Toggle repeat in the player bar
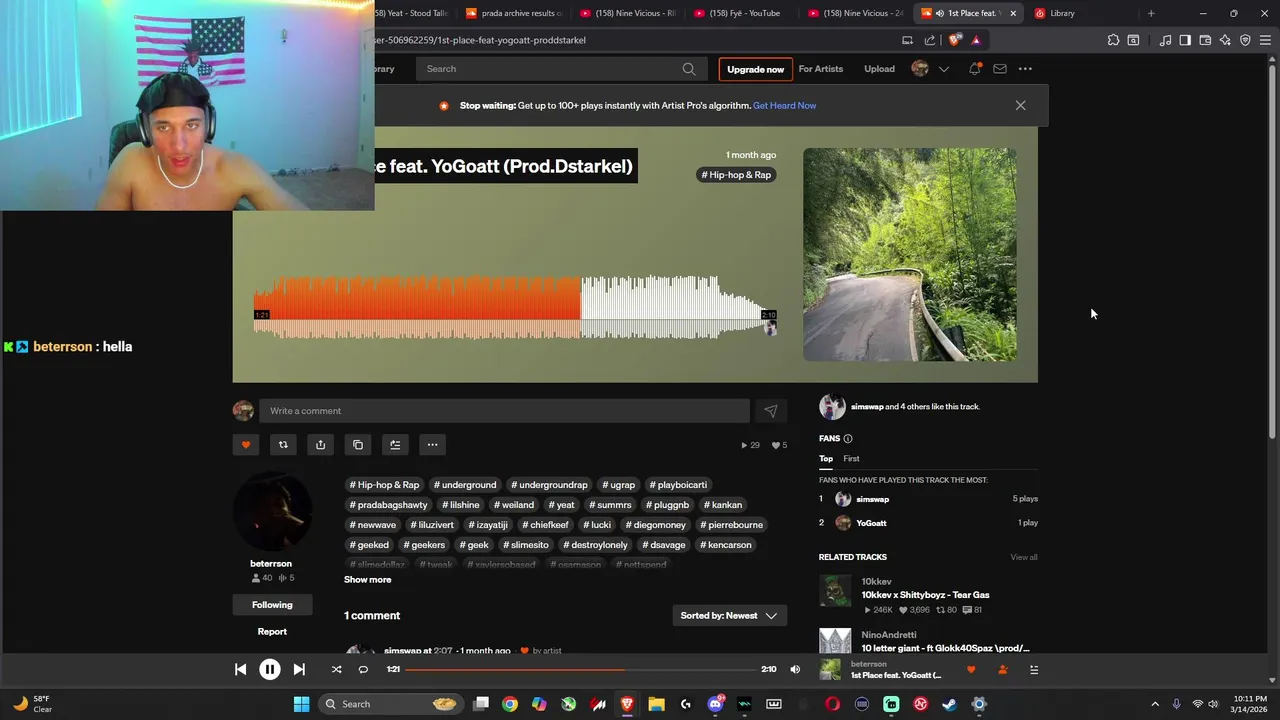This screenshot has height=720, width=1280. click(363, 669)
